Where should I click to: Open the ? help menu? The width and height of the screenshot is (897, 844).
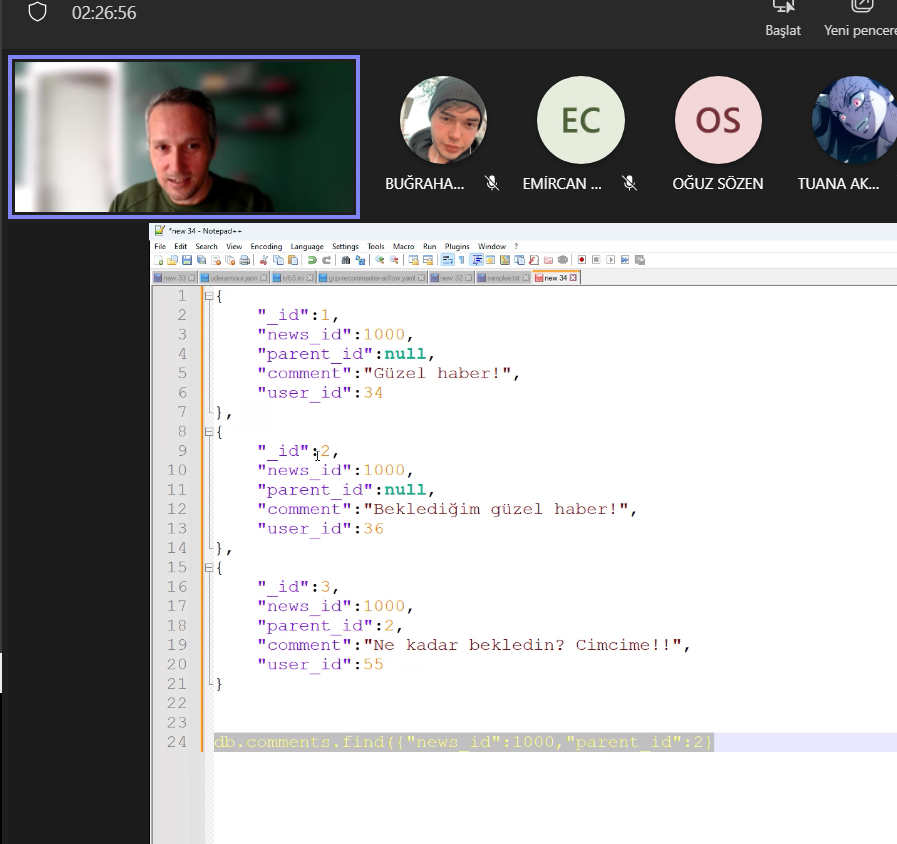pos(516,247)
